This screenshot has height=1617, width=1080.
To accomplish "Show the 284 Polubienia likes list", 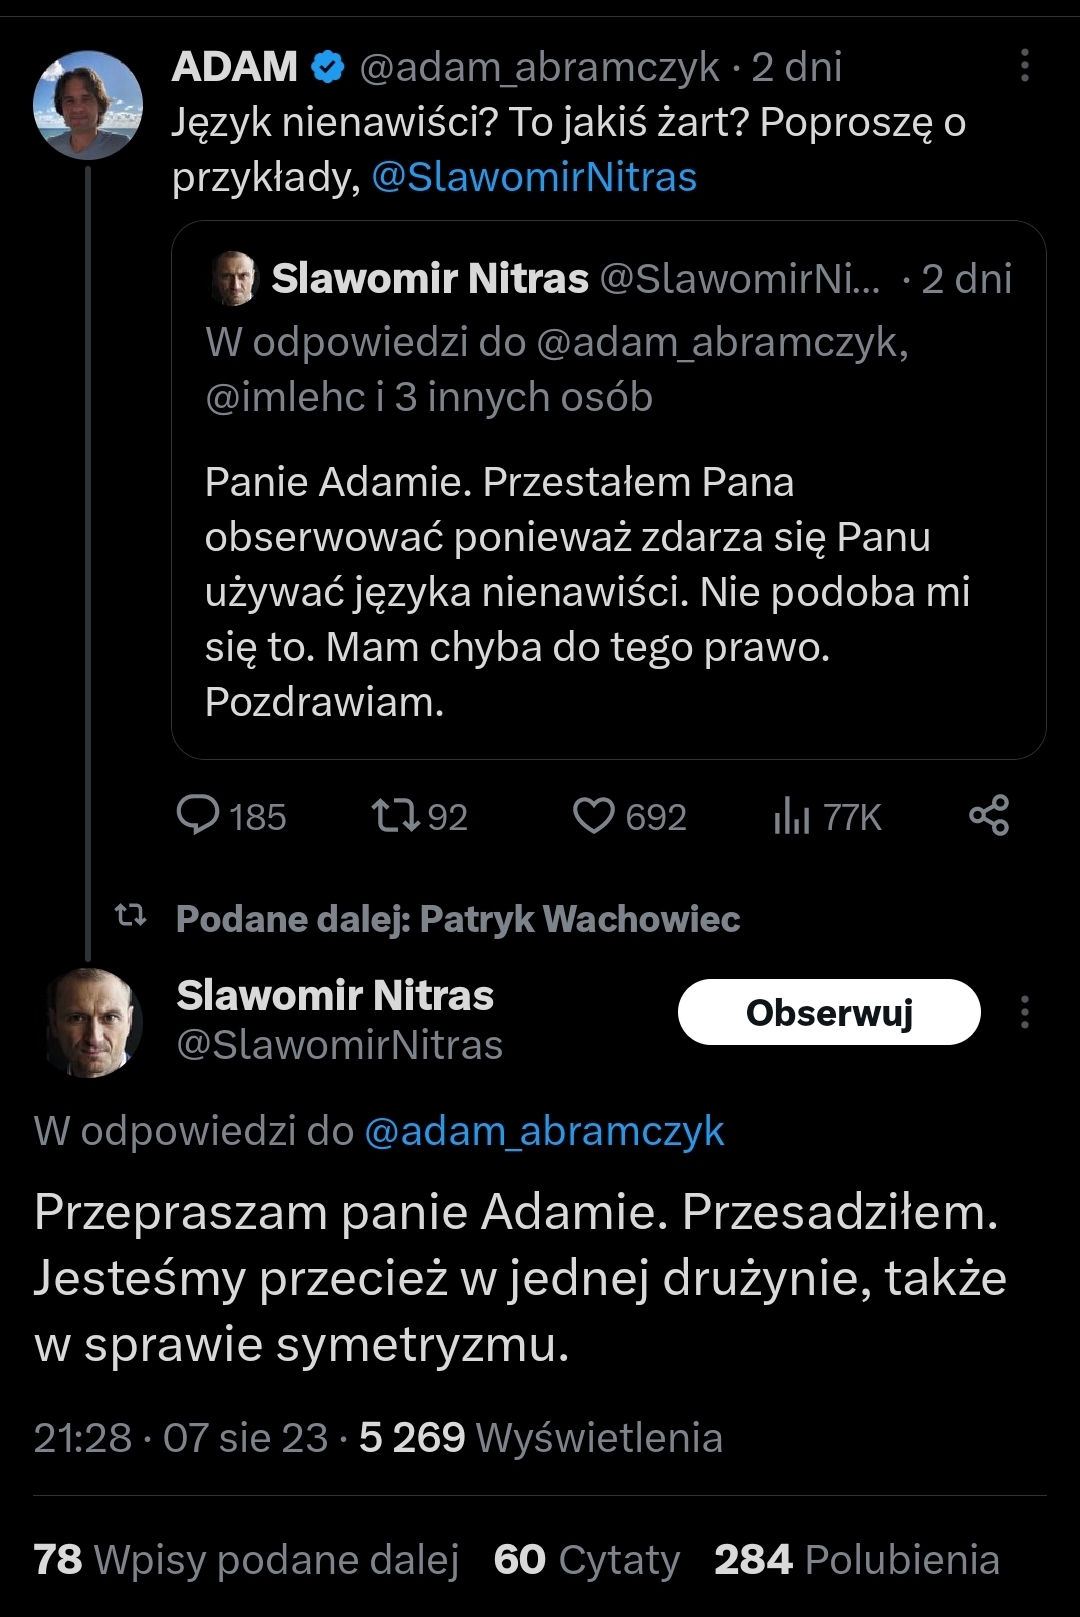I will [x=857, y=1559].
